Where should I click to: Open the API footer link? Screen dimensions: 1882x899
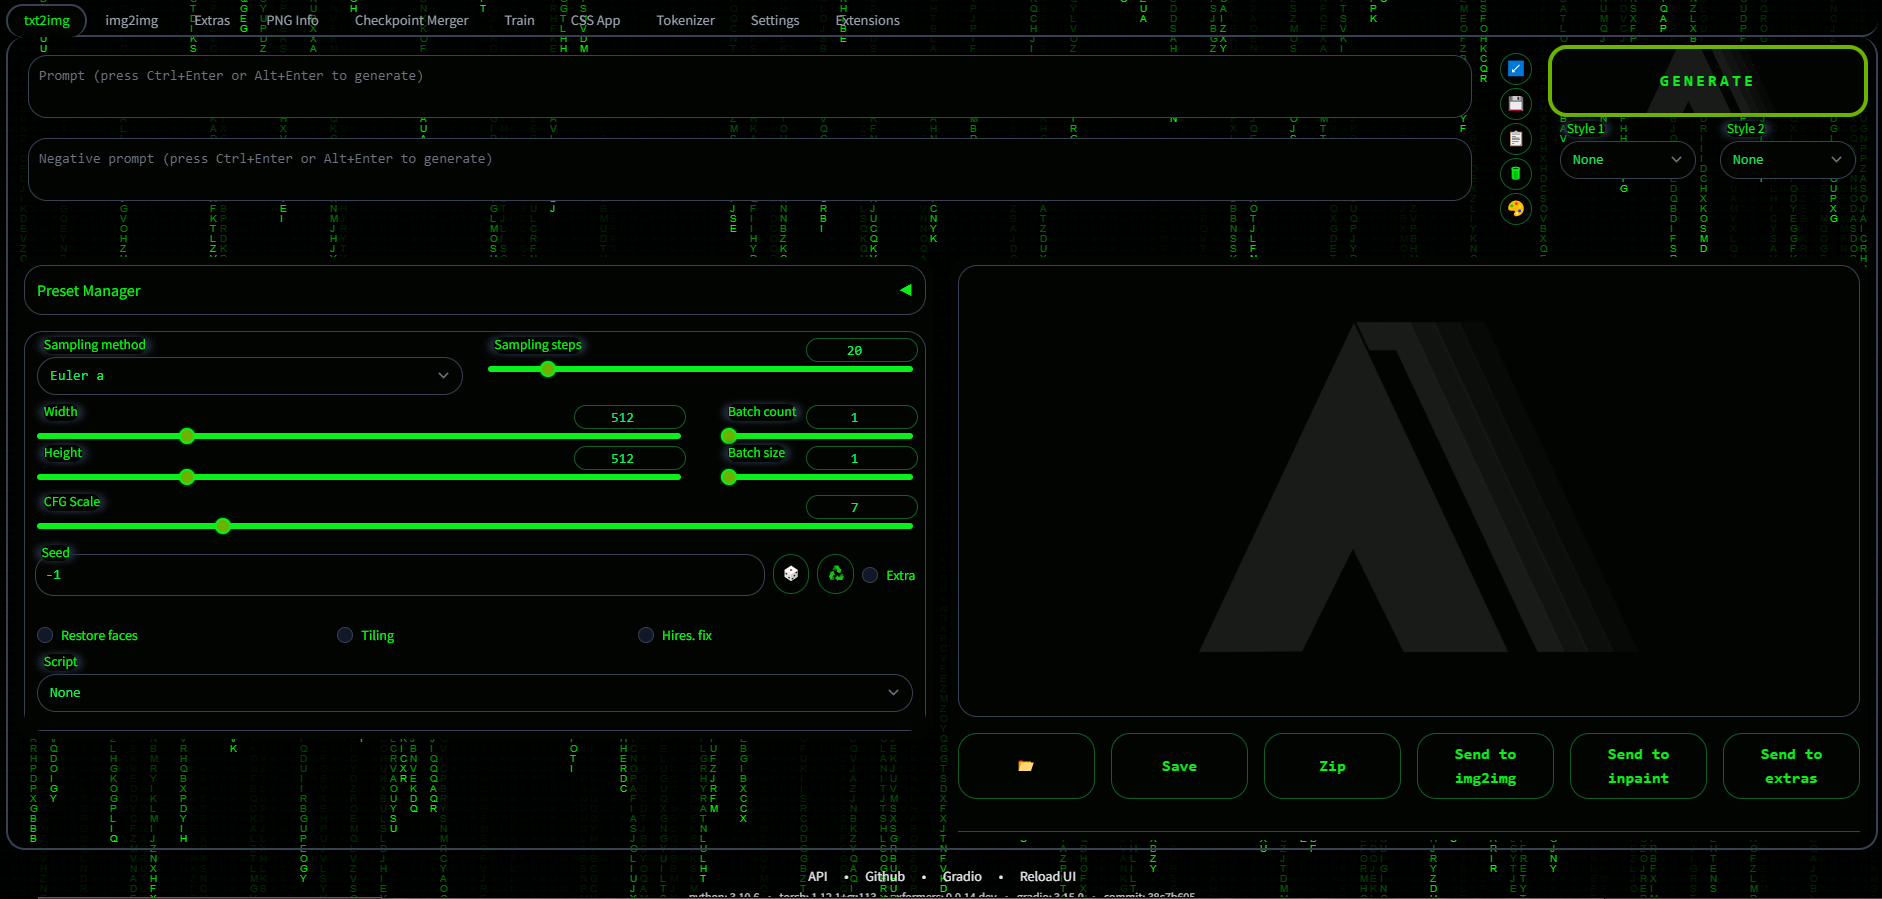(817, 876)
